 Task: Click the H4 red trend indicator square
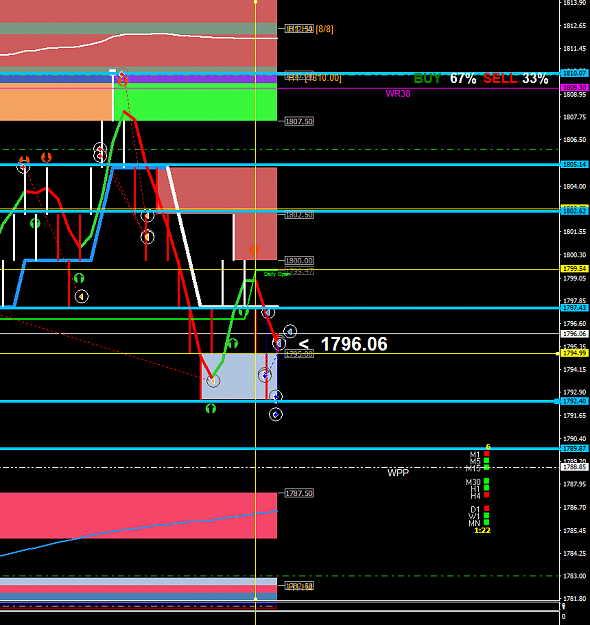(x=486, y=495)
